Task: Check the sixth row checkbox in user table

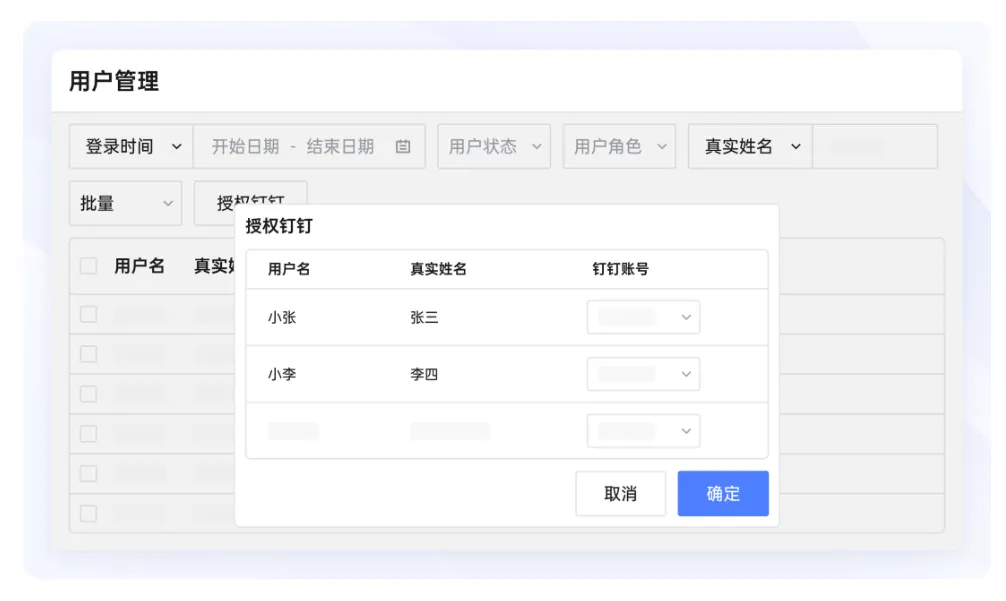Action: [x=89, y=513]
